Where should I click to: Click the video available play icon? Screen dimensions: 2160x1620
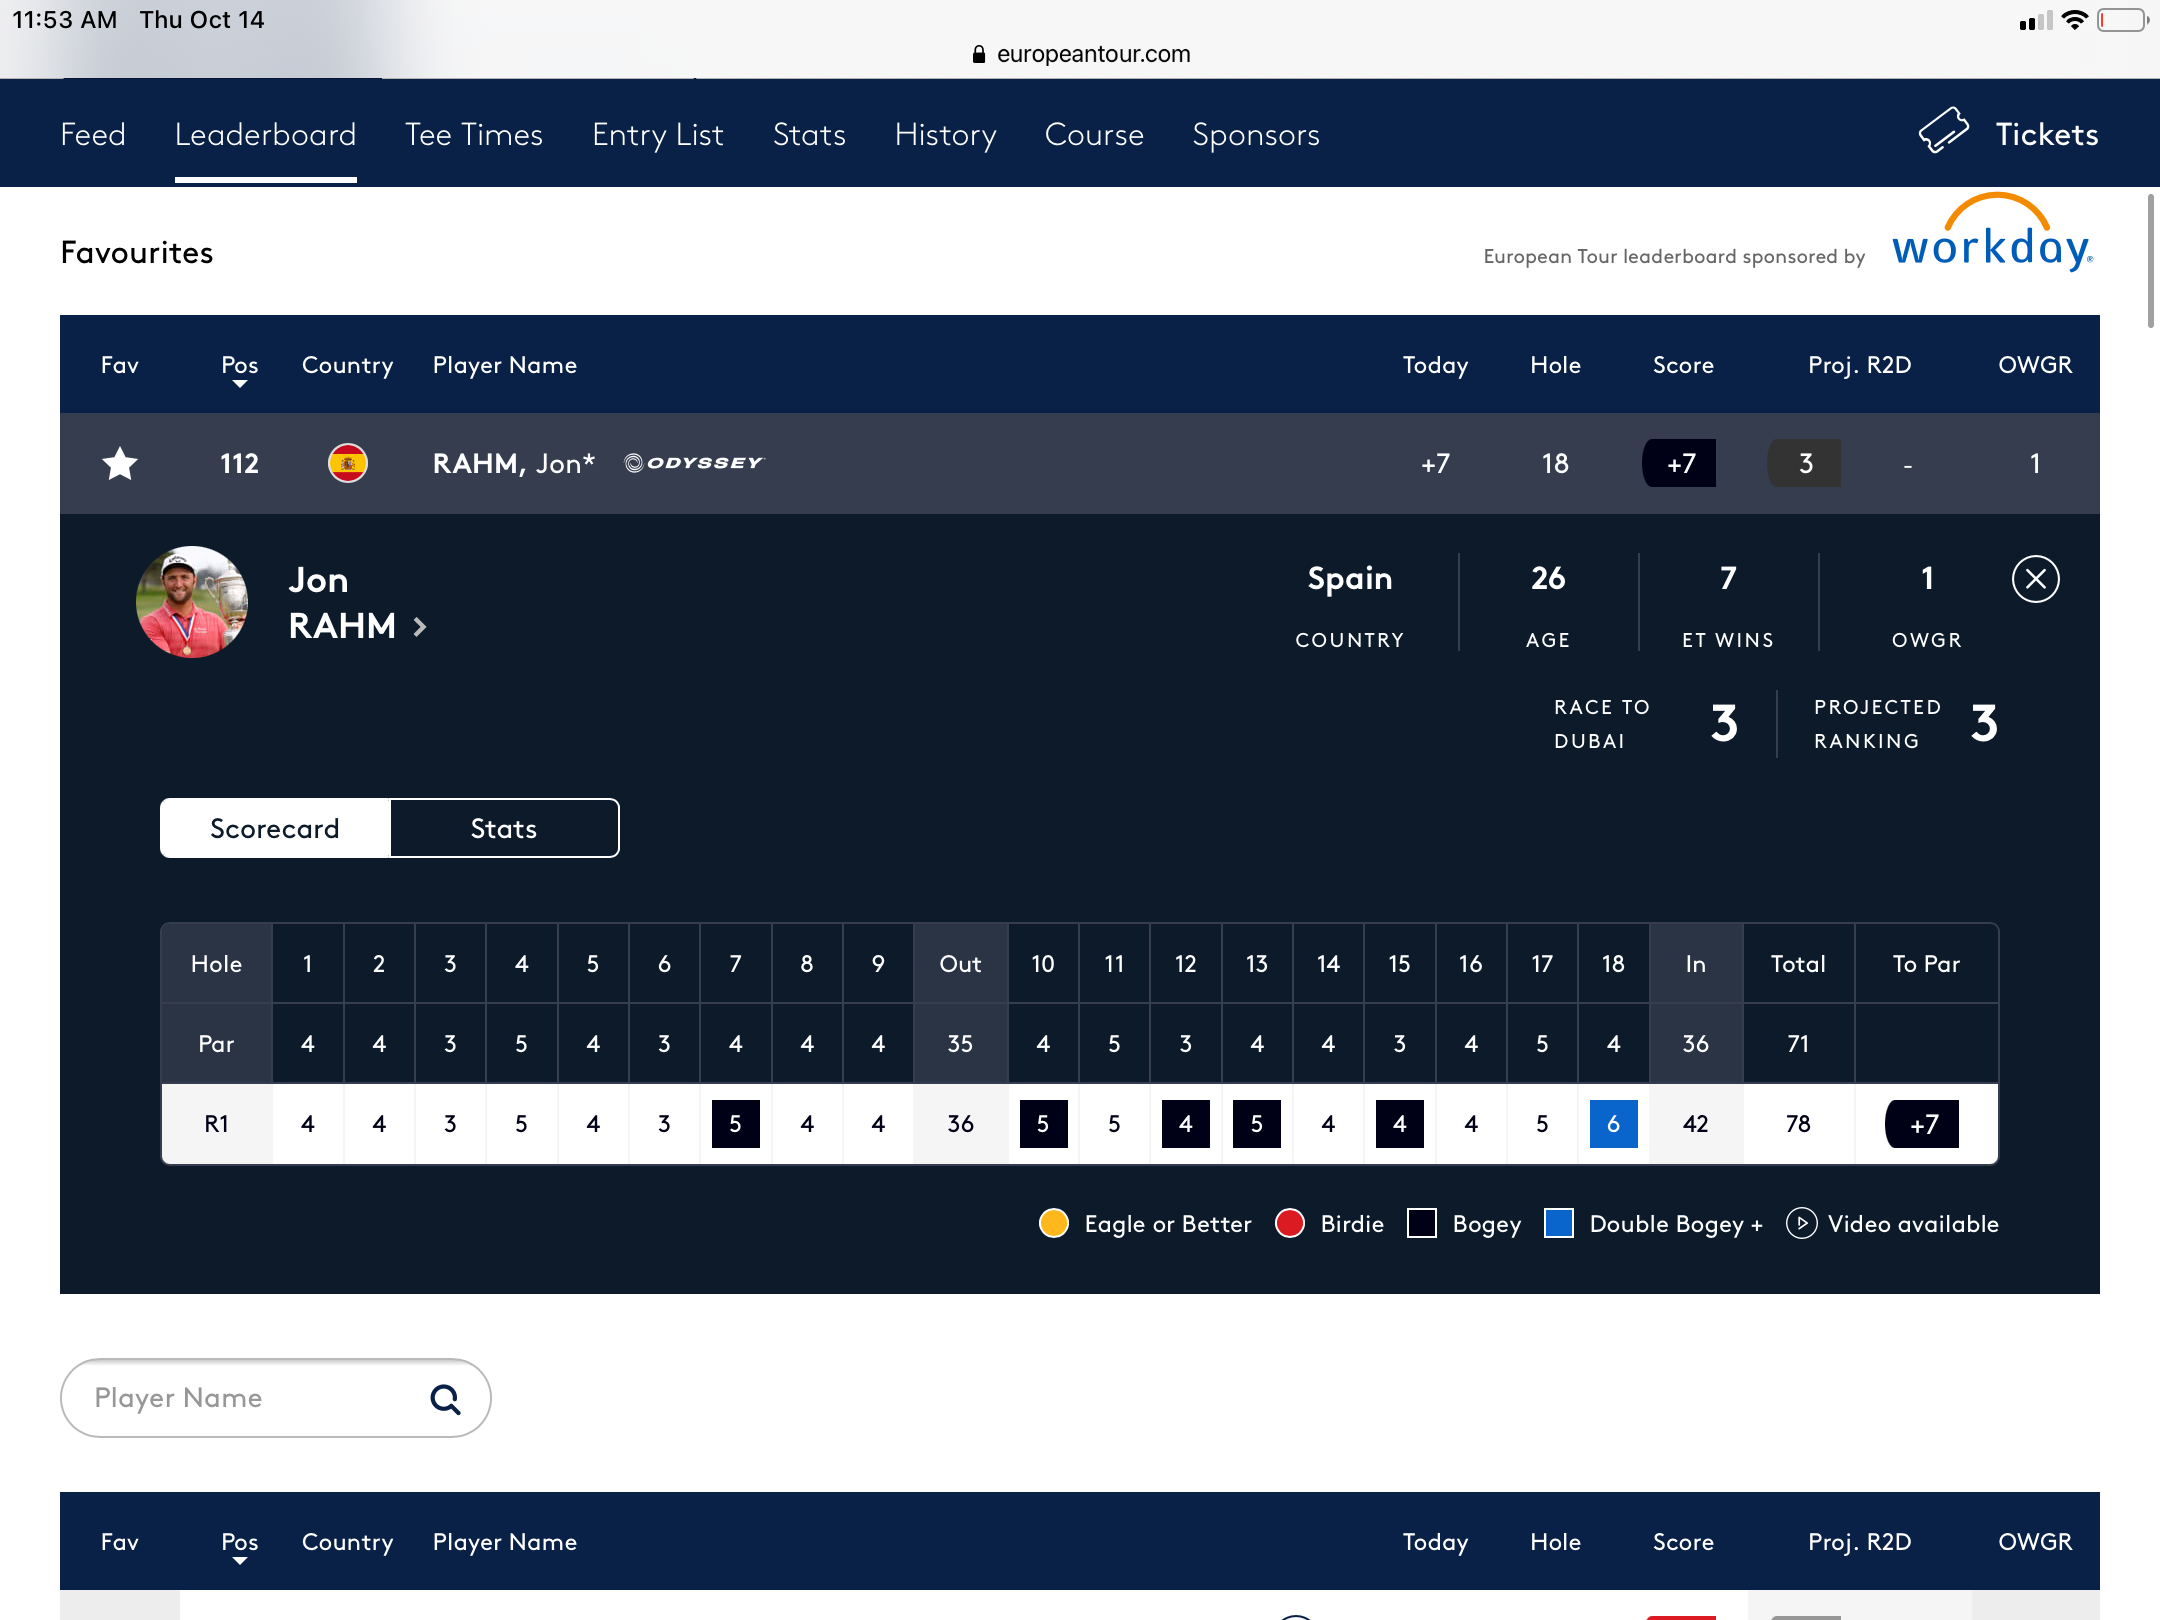(x=1801, y=1224)
